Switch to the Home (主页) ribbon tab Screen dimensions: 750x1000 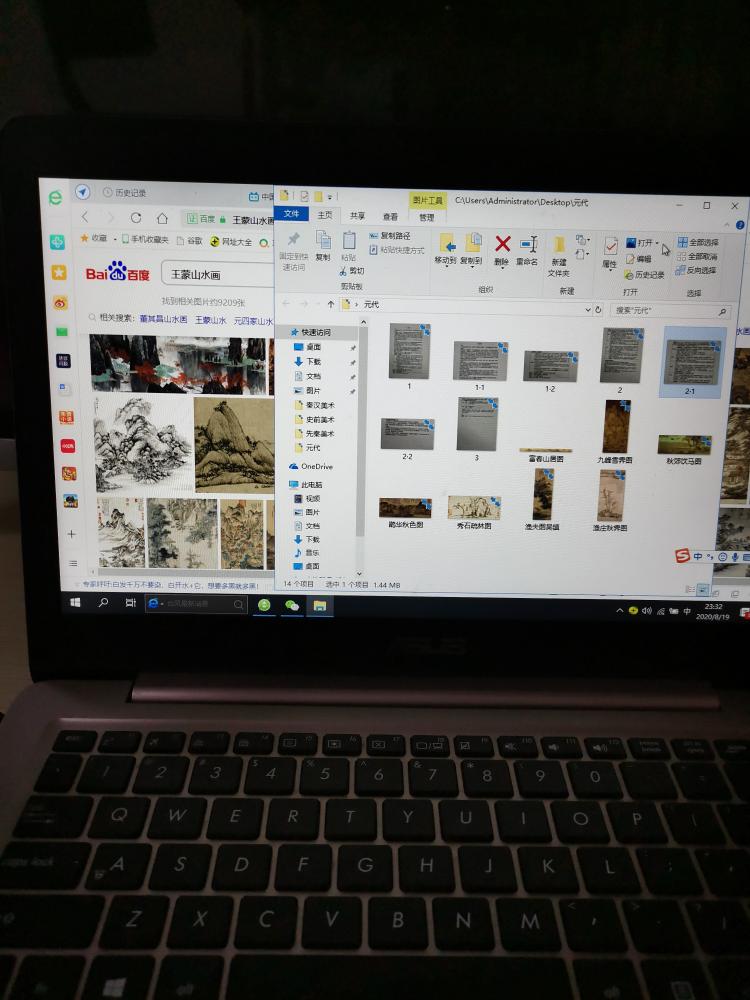click(325, 216)
